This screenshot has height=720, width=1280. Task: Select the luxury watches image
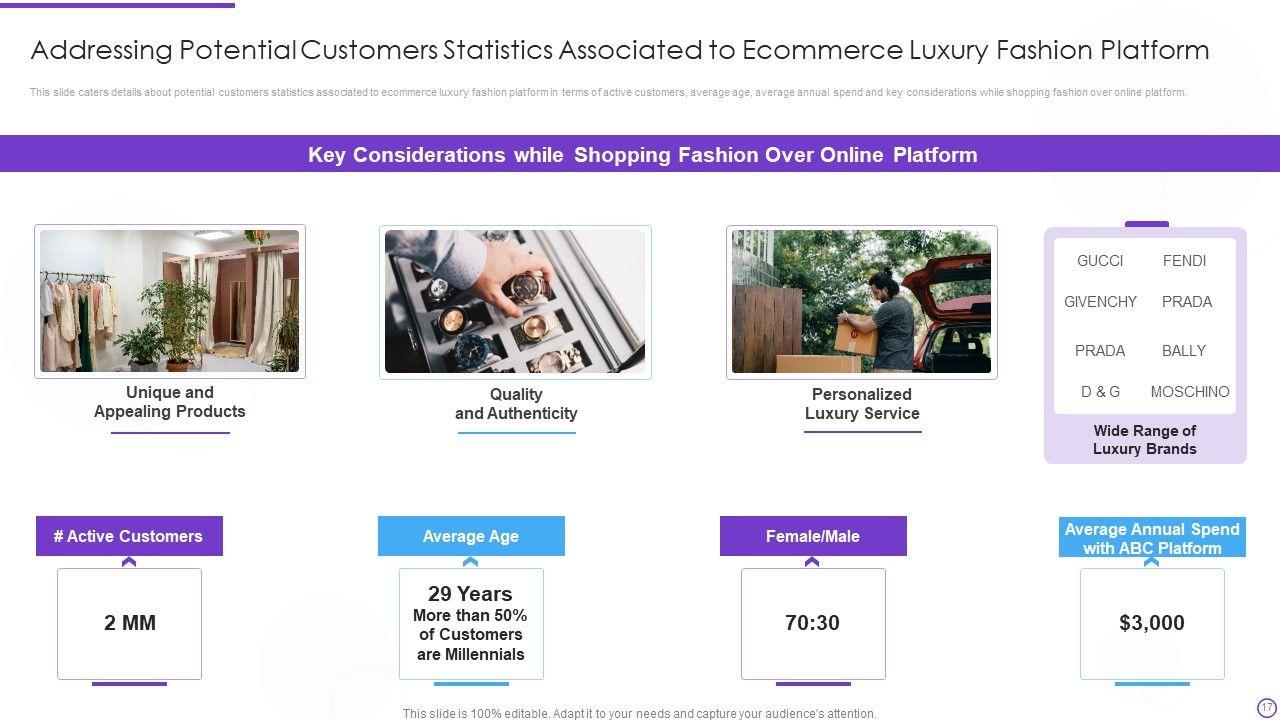click(515, 302)
